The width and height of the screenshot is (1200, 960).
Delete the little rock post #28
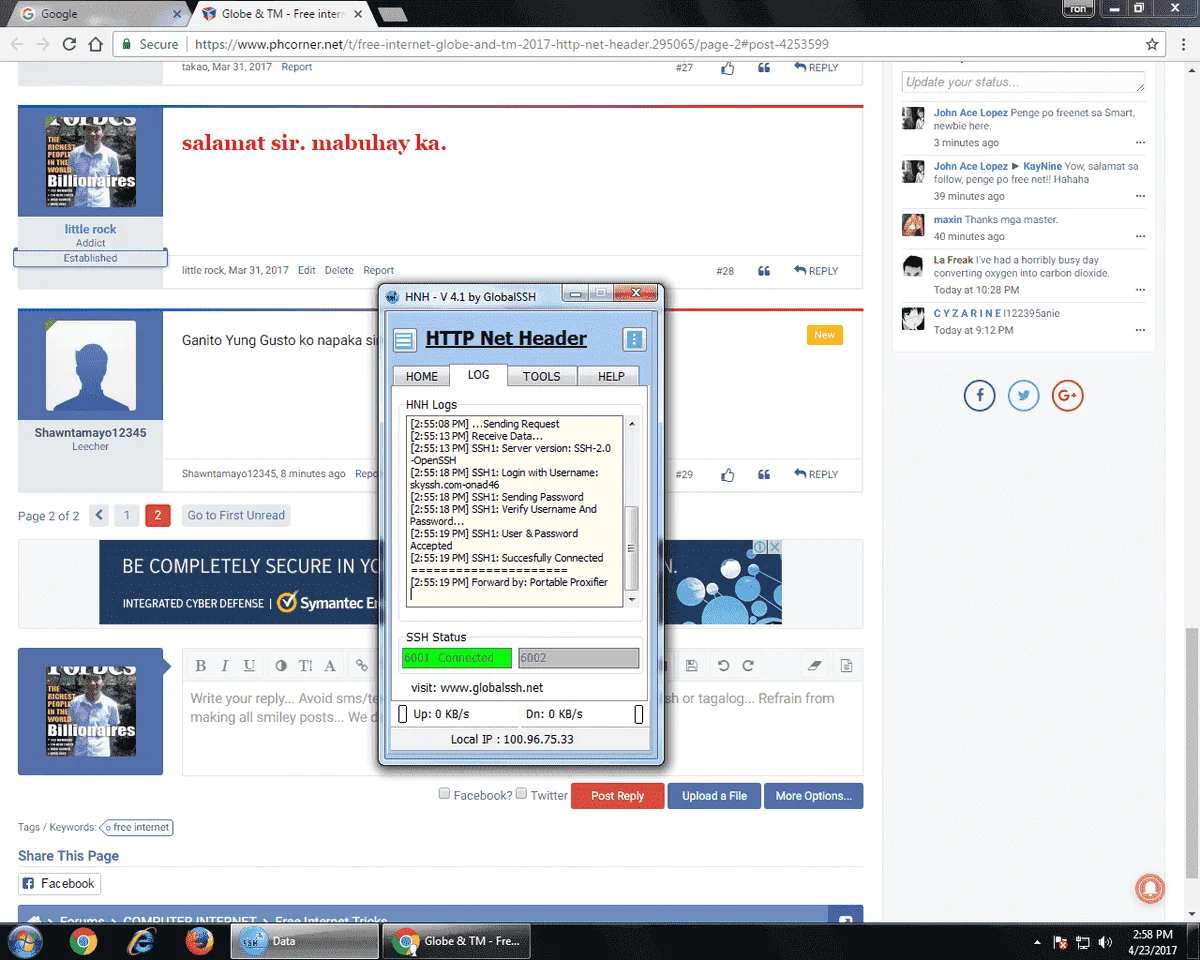339,271
